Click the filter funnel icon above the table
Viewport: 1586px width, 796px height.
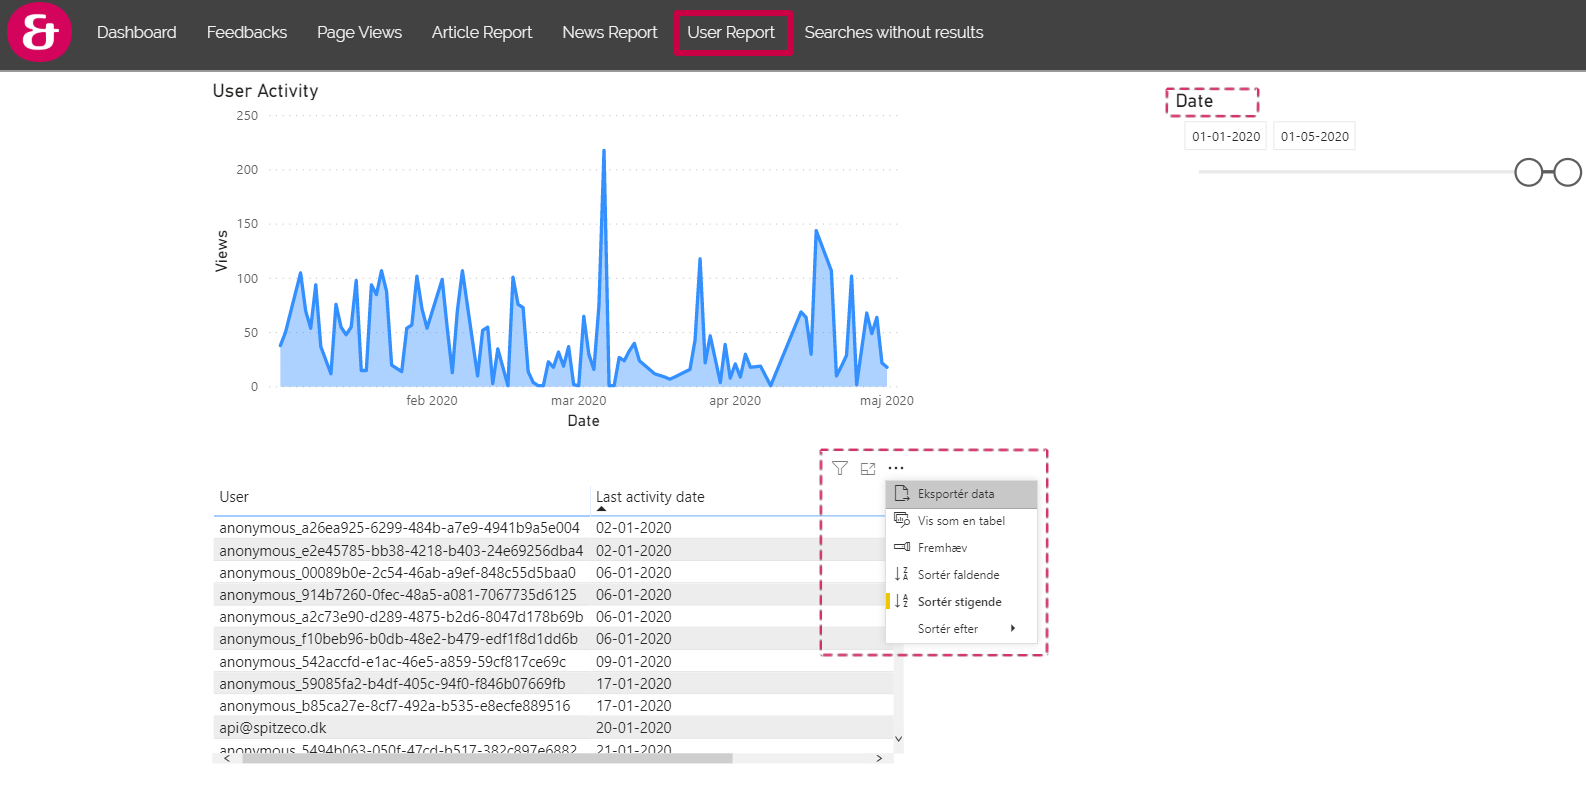(x=840, y=468)
